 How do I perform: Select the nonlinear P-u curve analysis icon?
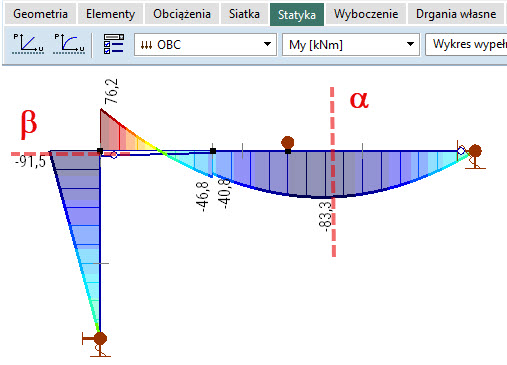[69, 44]
